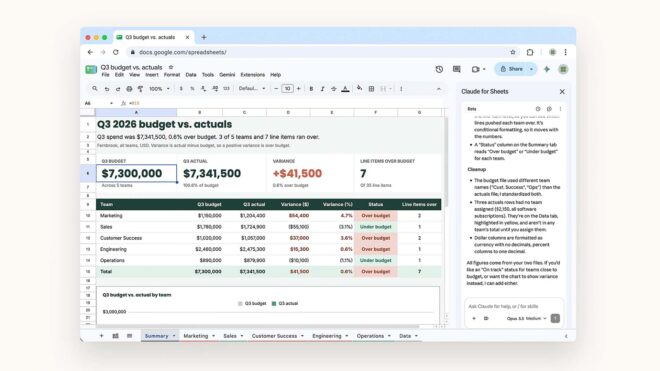Redo the last action
Viewport: 660px width, 371px height.
(x=118, y=89)
